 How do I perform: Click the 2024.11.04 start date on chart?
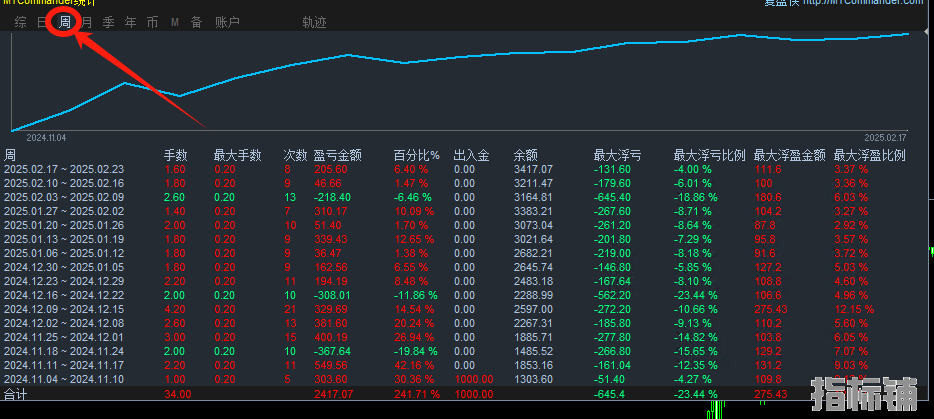click(x=46, y=137)
